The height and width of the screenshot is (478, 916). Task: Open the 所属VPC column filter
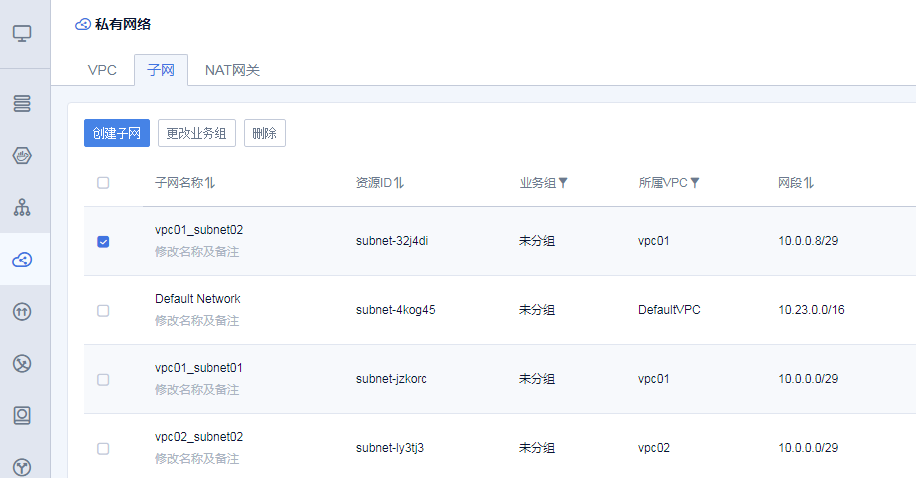point(695,183)
